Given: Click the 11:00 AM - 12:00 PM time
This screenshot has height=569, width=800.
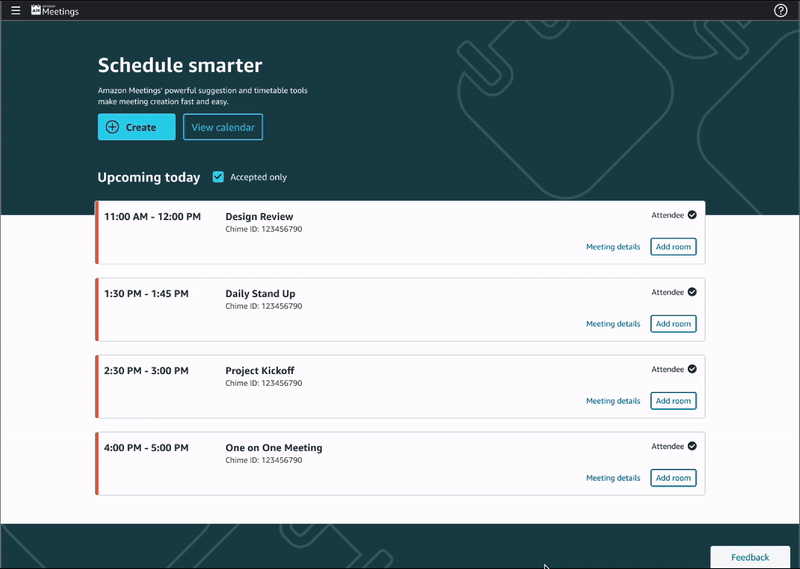Looking at the screenshot, I should [x=153, y=217].
